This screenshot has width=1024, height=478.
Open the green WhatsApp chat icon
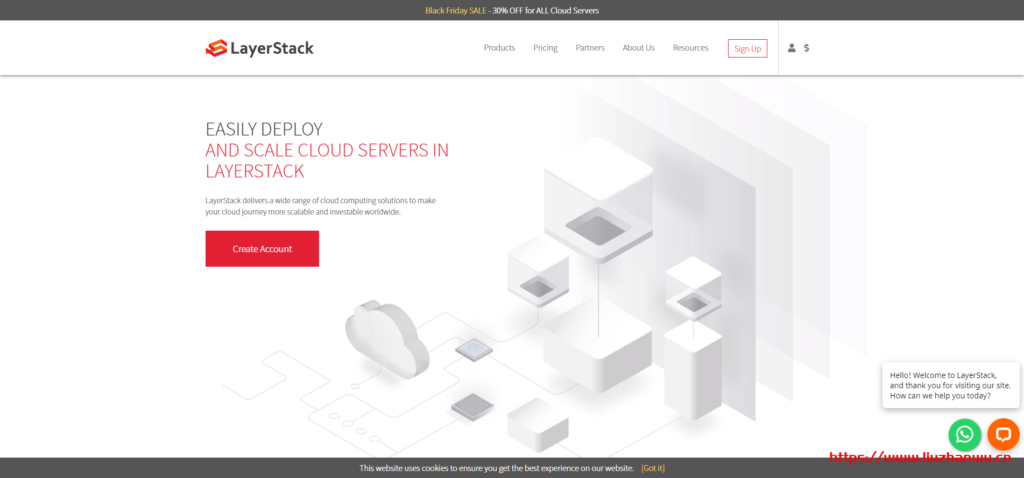964,434
